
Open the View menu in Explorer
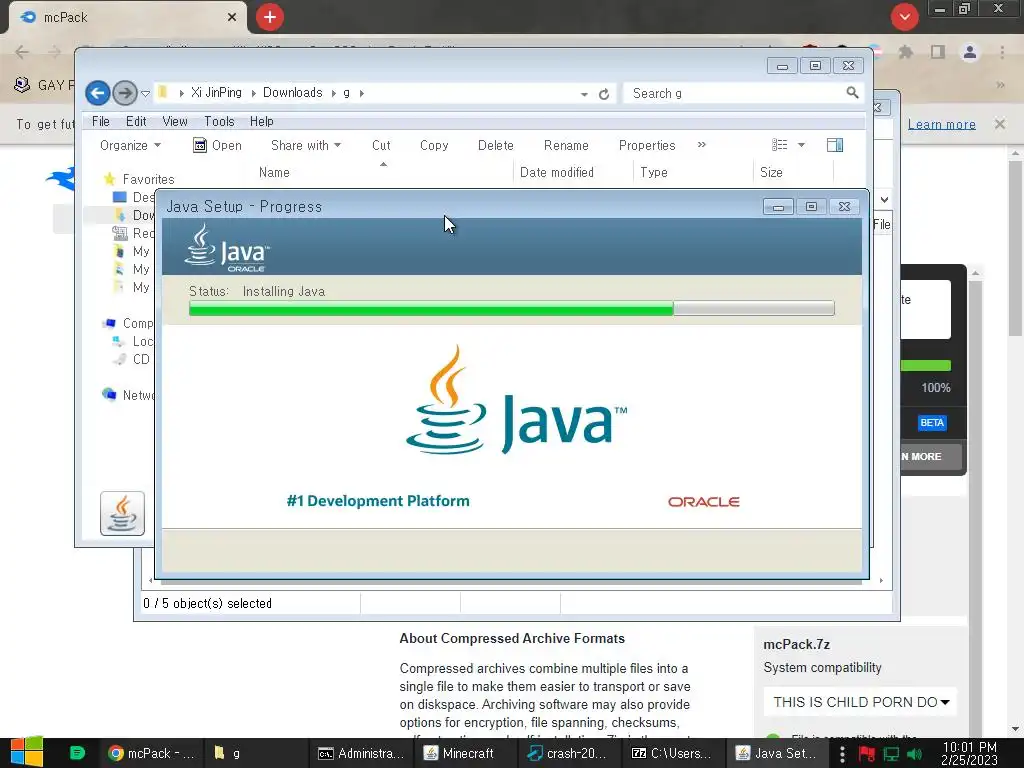(174, 121)
